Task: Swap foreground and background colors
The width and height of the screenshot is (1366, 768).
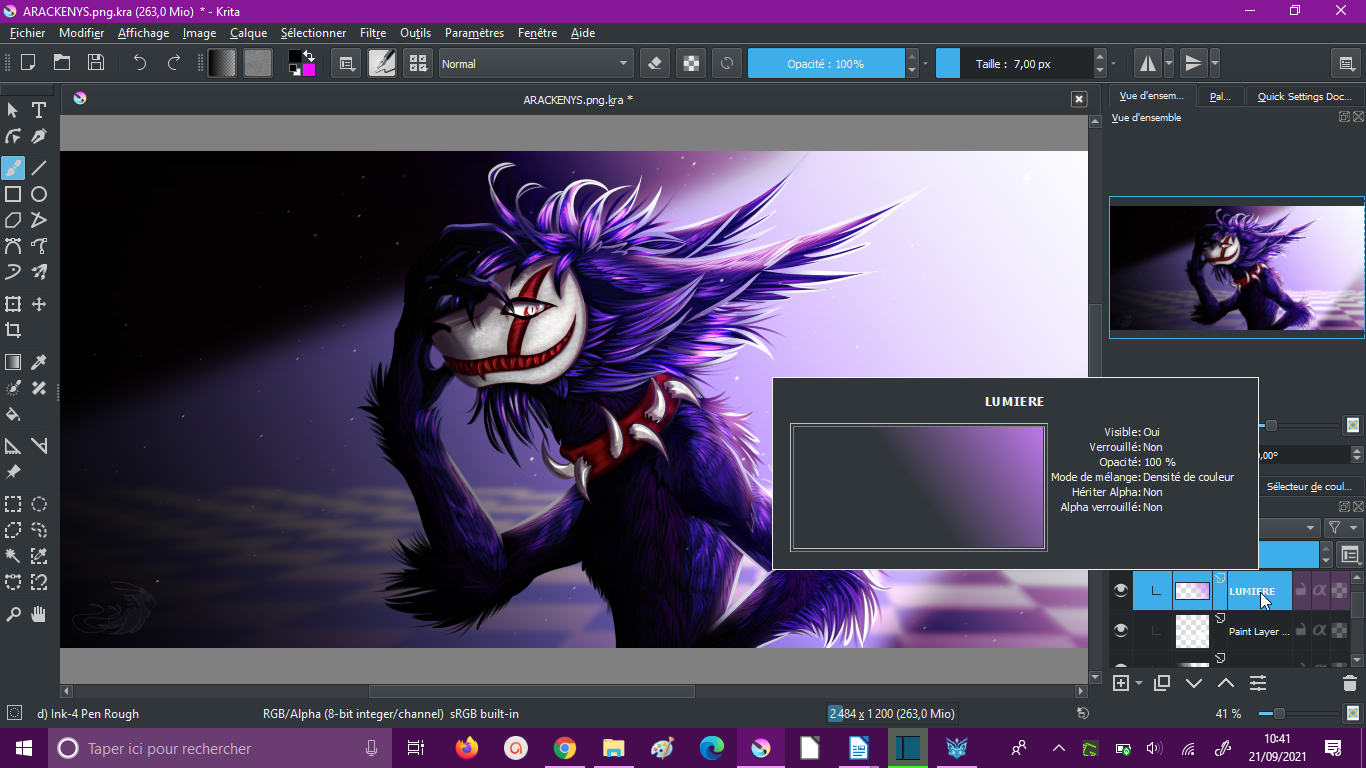Action: pos(310,55)
